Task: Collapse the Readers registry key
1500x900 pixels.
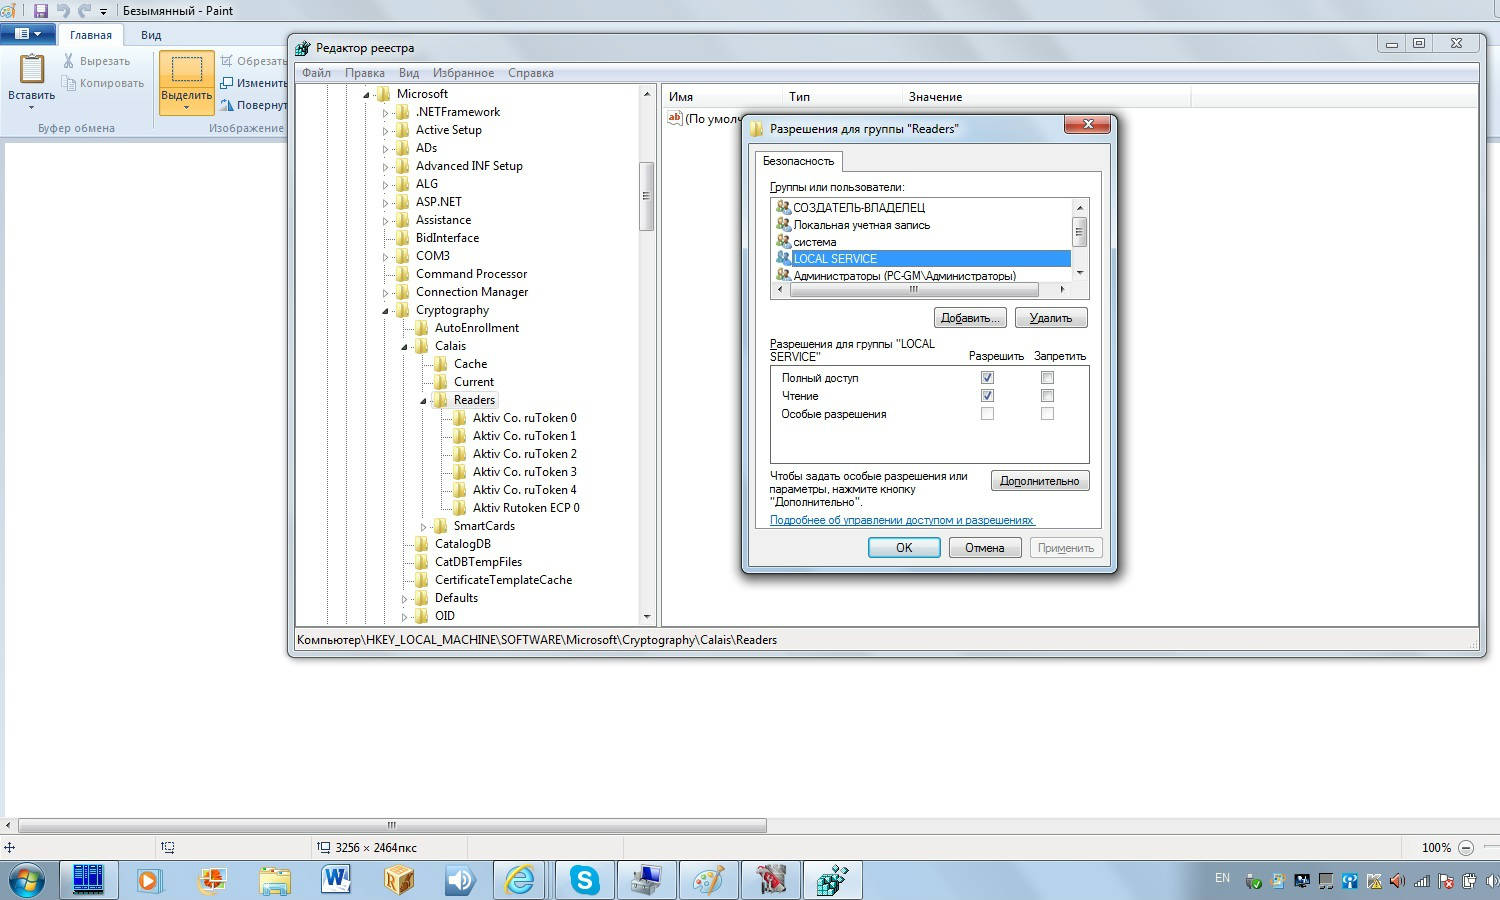Action: (x=424, y=401)
